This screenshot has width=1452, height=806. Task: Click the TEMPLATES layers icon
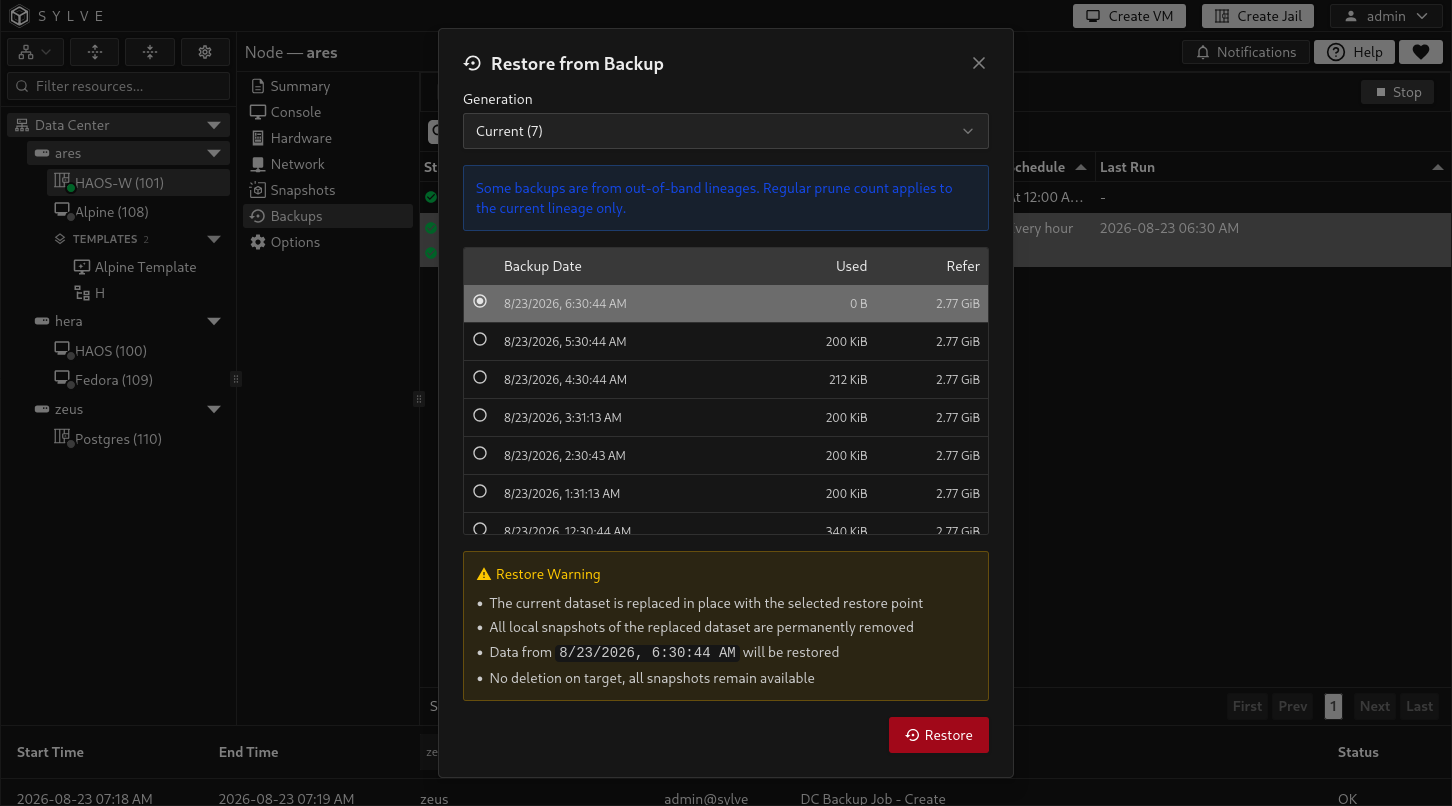pyautogui.click(x=61, y=239)
